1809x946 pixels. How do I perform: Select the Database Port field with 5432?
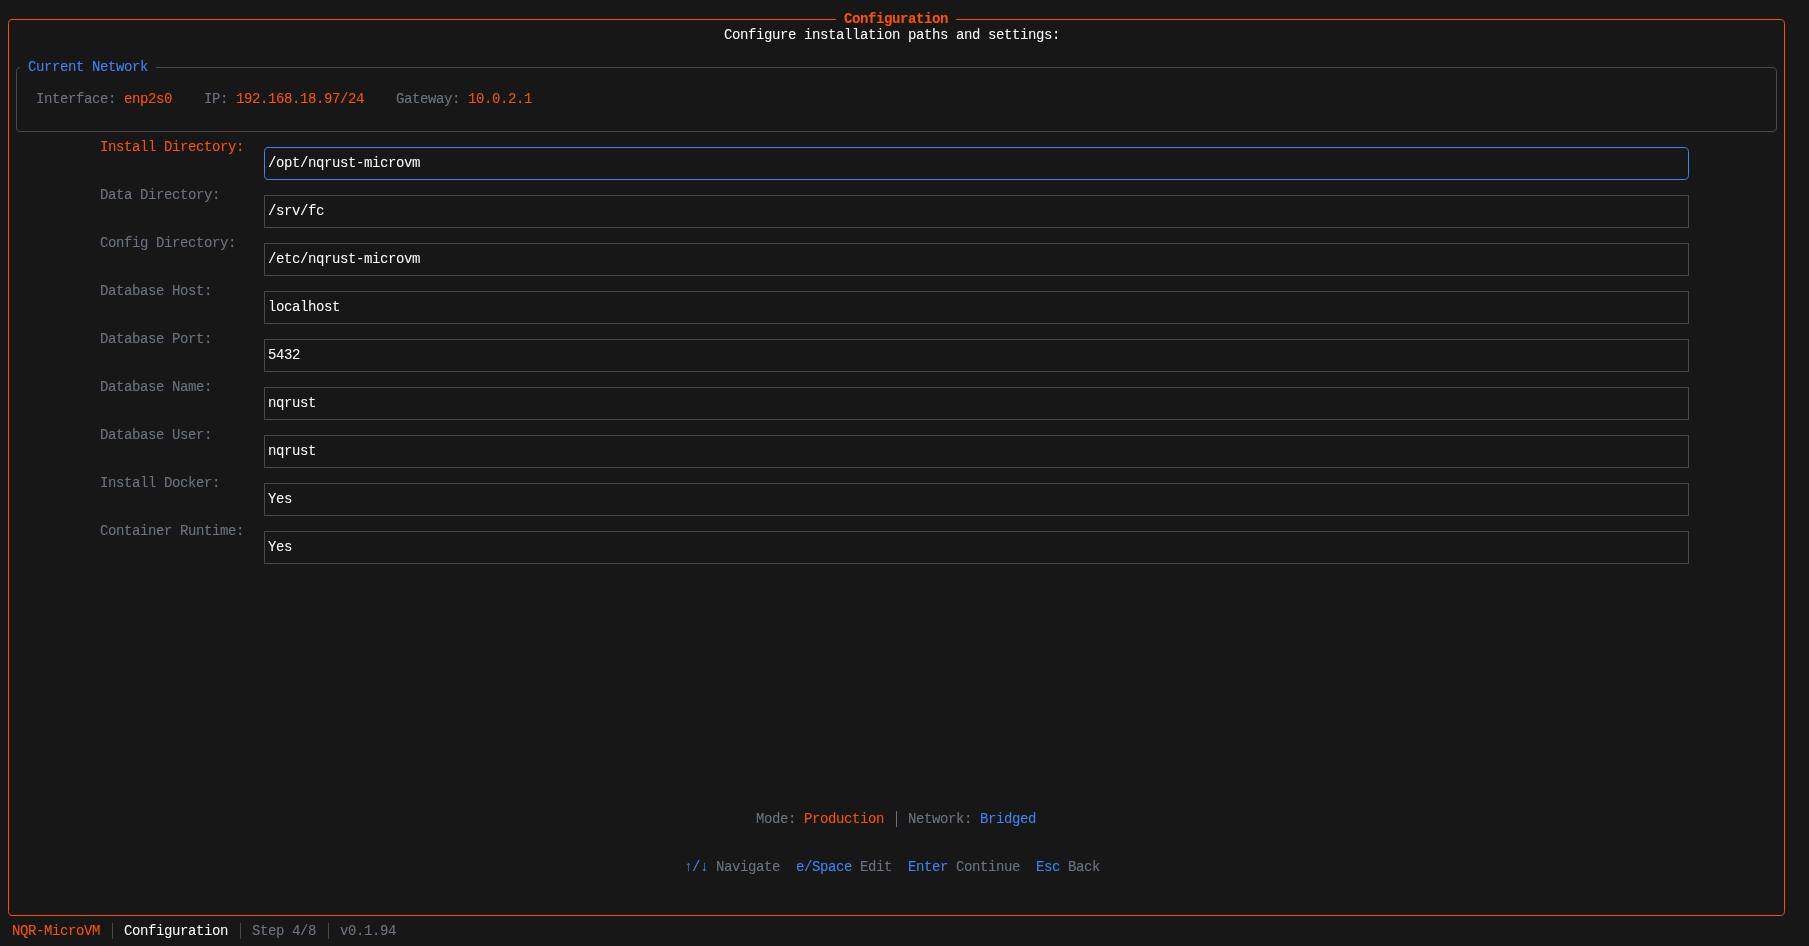point(975,355)
